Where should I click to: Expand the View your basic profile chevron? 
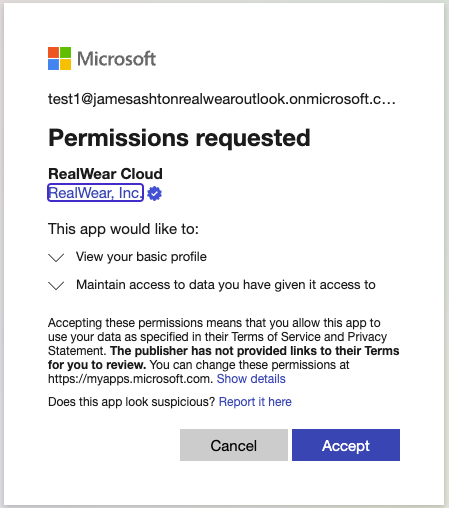tap(56, 258)
